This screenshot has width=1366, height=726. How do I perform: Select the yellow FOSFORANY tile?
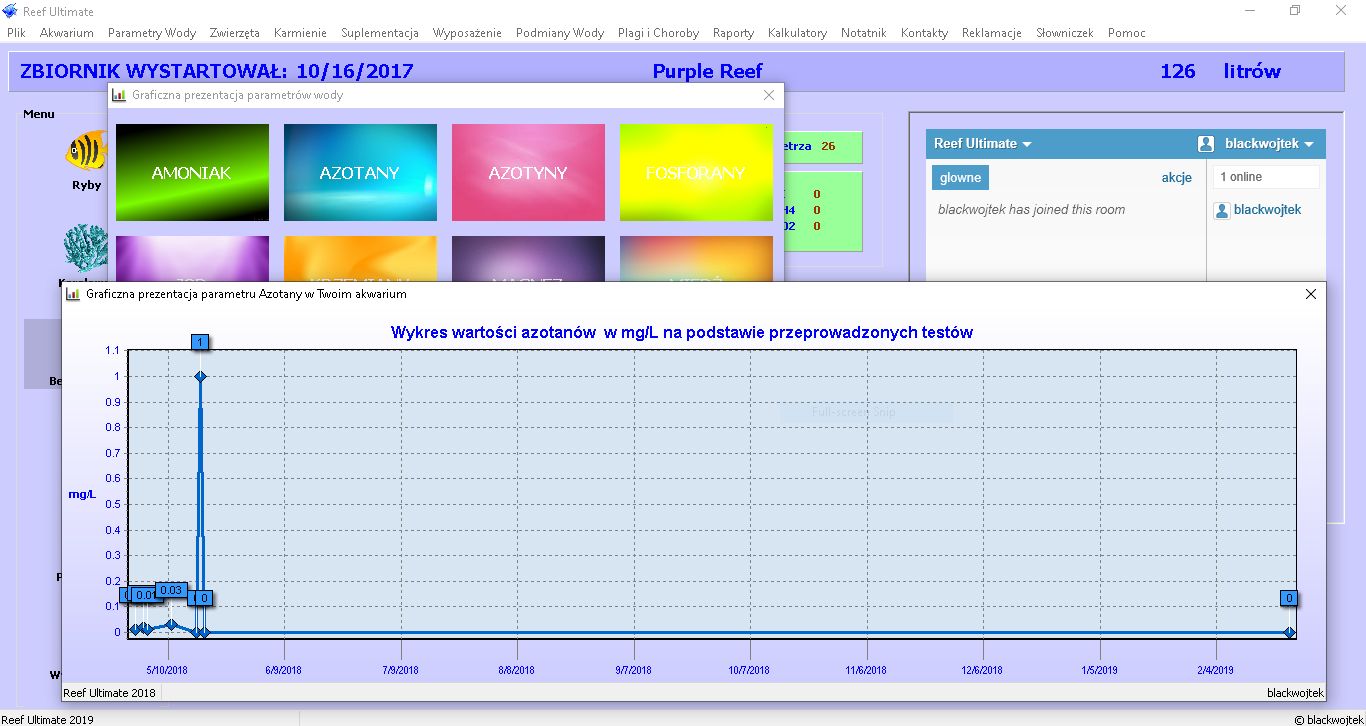click(696, 172)
